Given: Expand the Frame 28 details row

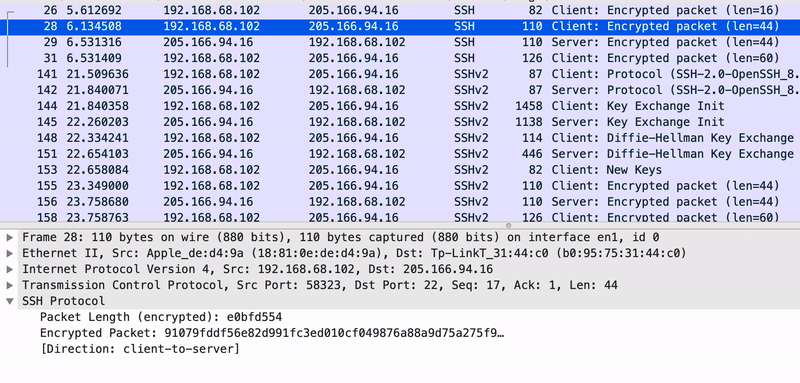Looking at the screenshot, I should tap(10, 237).
